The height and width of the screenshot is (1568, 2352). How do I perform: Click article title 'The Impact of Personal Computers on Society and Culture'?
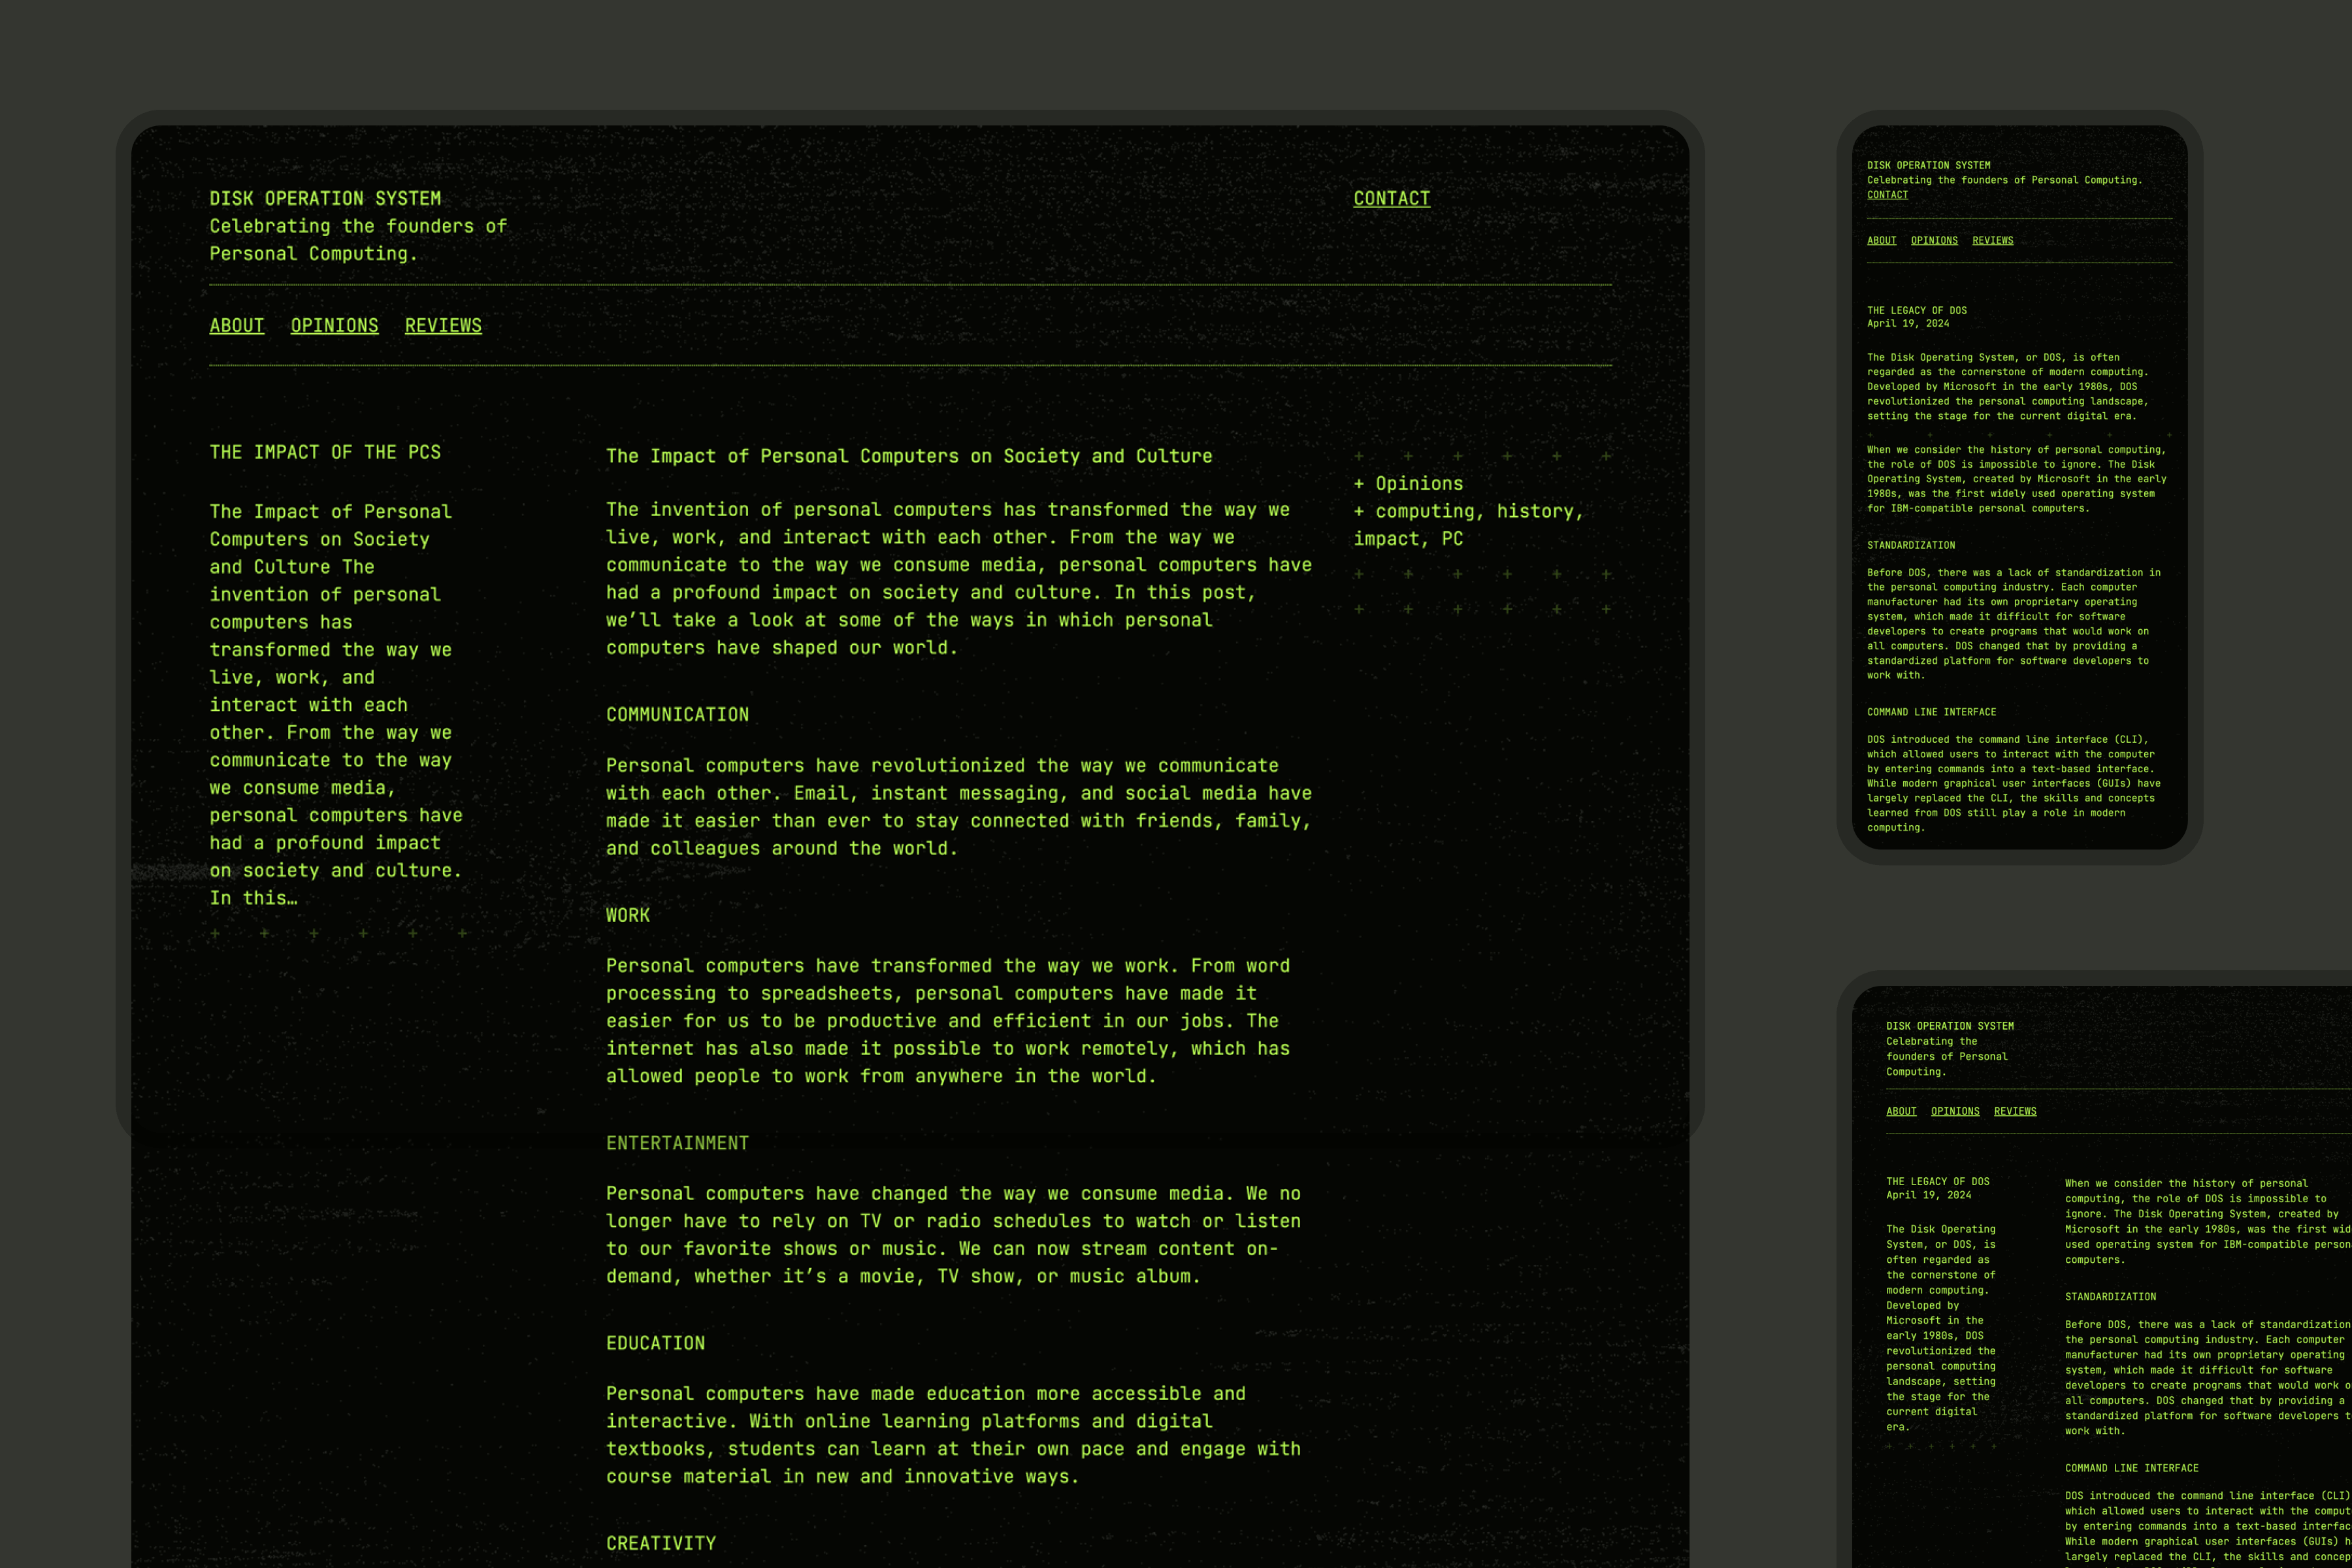908,456
